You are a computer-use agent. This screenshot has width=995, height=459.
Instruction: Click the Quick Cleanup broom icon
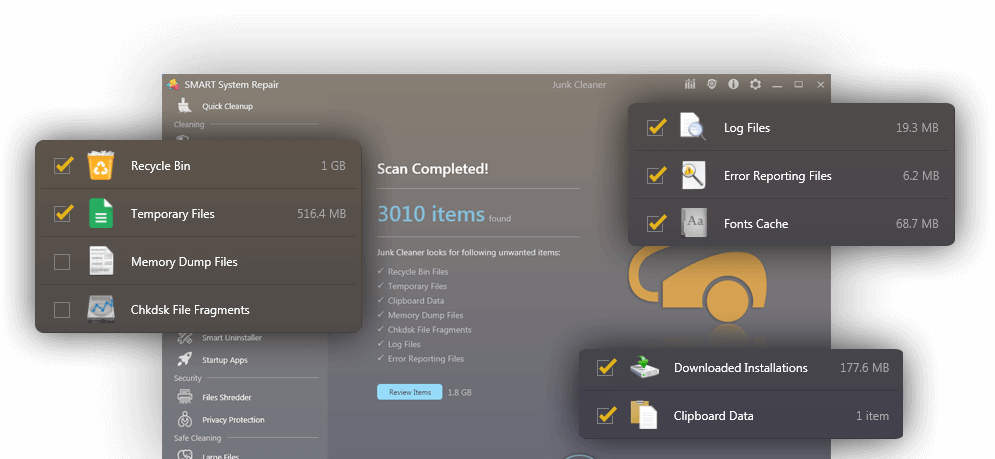184,105
